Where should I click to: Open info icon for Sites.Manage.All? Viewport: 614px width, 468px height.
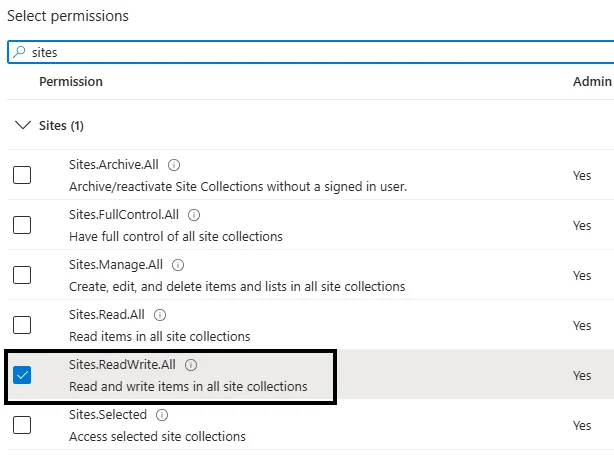[178, 265]
